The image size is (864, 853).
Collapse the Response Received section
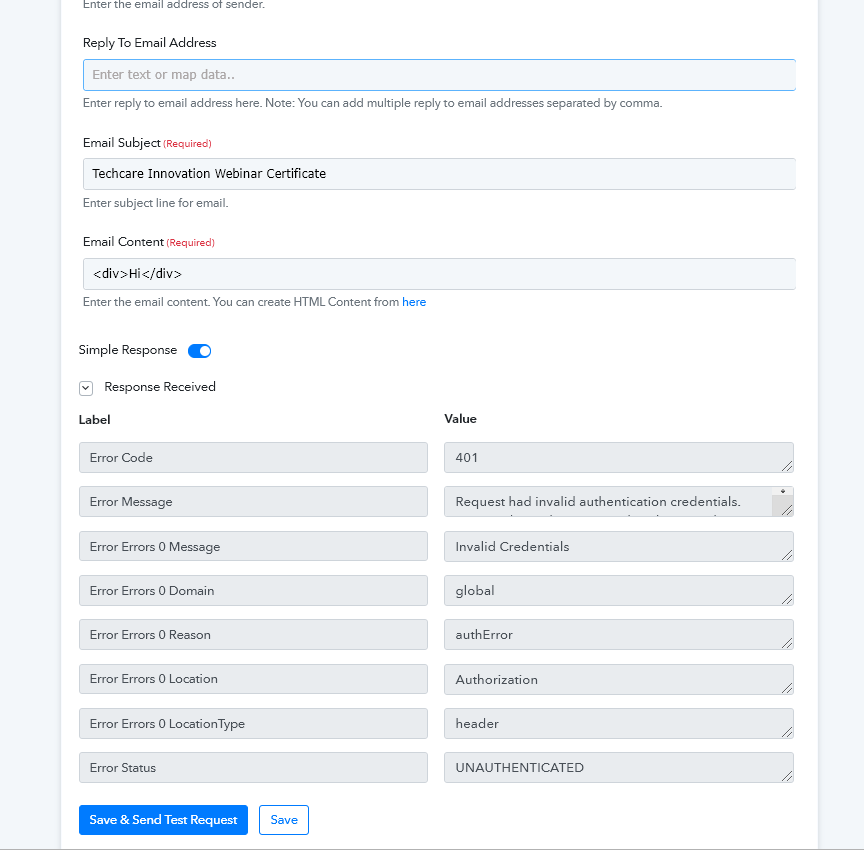pos(86,388)
